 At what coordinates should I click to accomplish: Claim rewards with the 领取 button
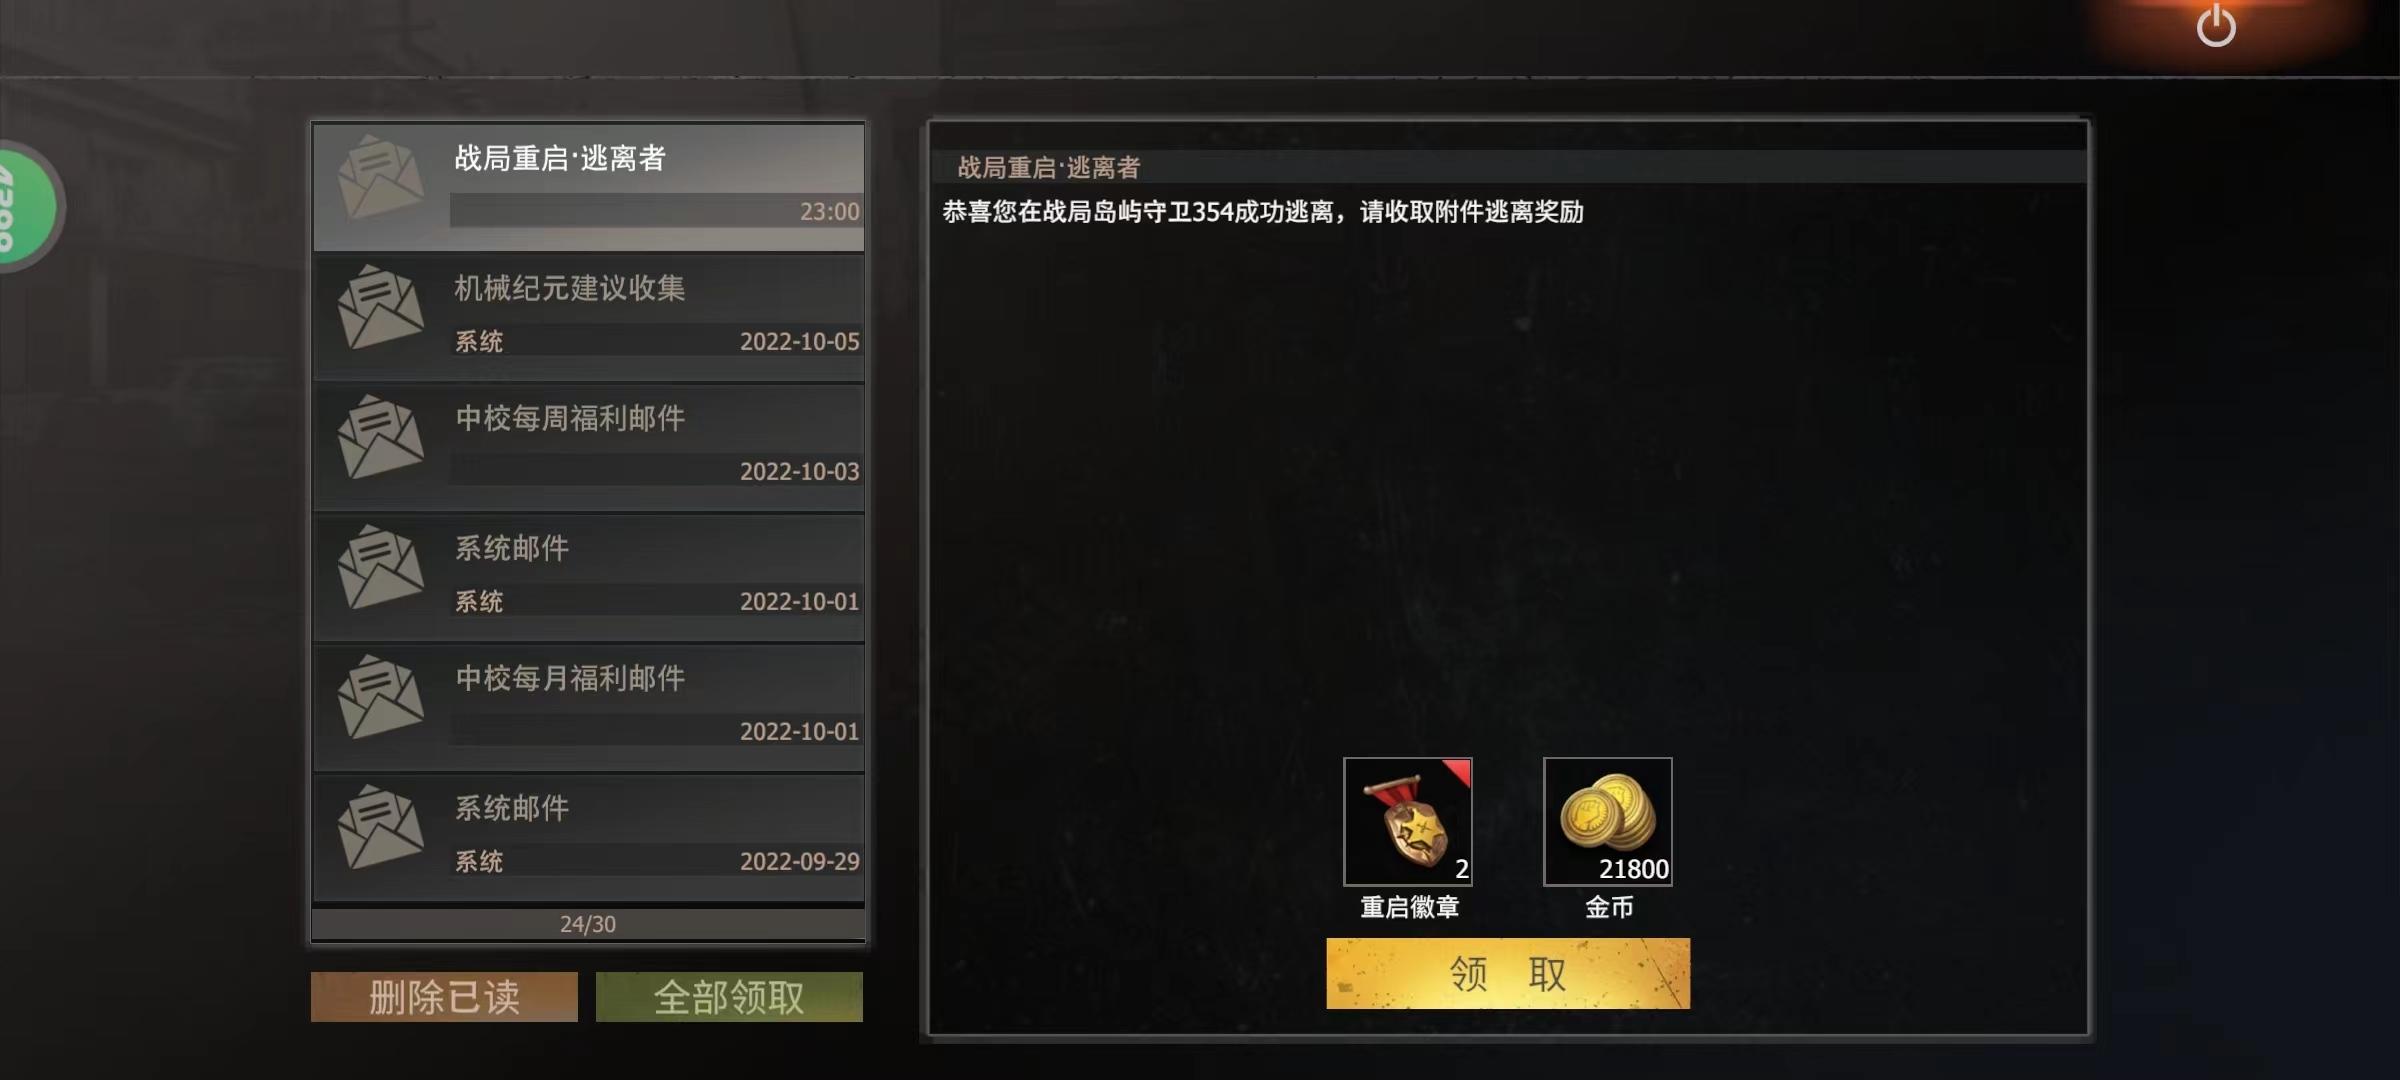pyautogui.click(x=1508, y=973)
